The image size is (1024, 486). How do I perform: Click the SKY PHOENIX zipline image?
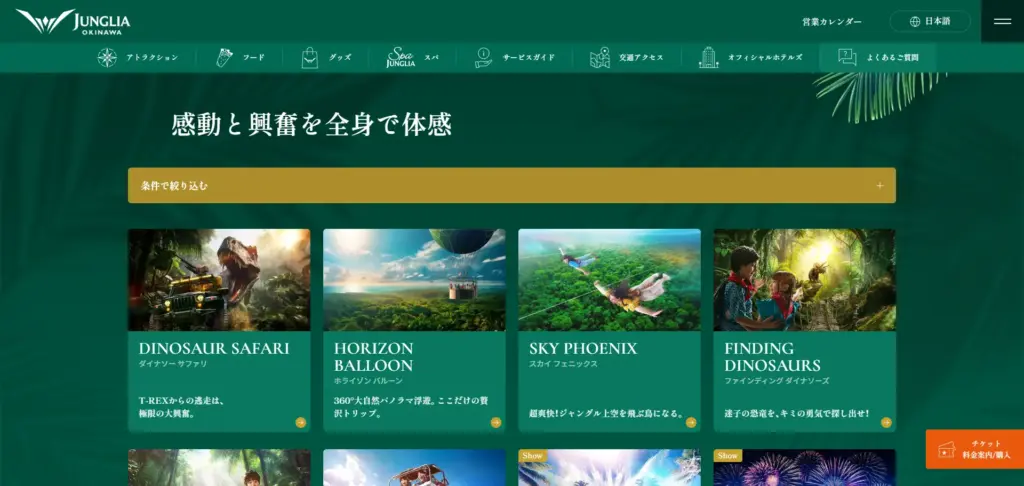(x=609, y=280)
